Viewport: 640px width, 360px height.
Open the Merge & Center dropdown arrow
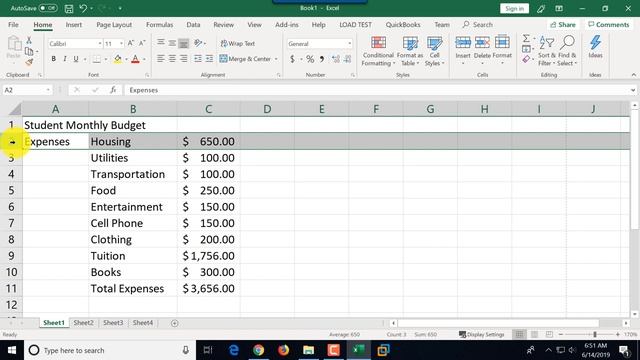[x=276, y=59]
